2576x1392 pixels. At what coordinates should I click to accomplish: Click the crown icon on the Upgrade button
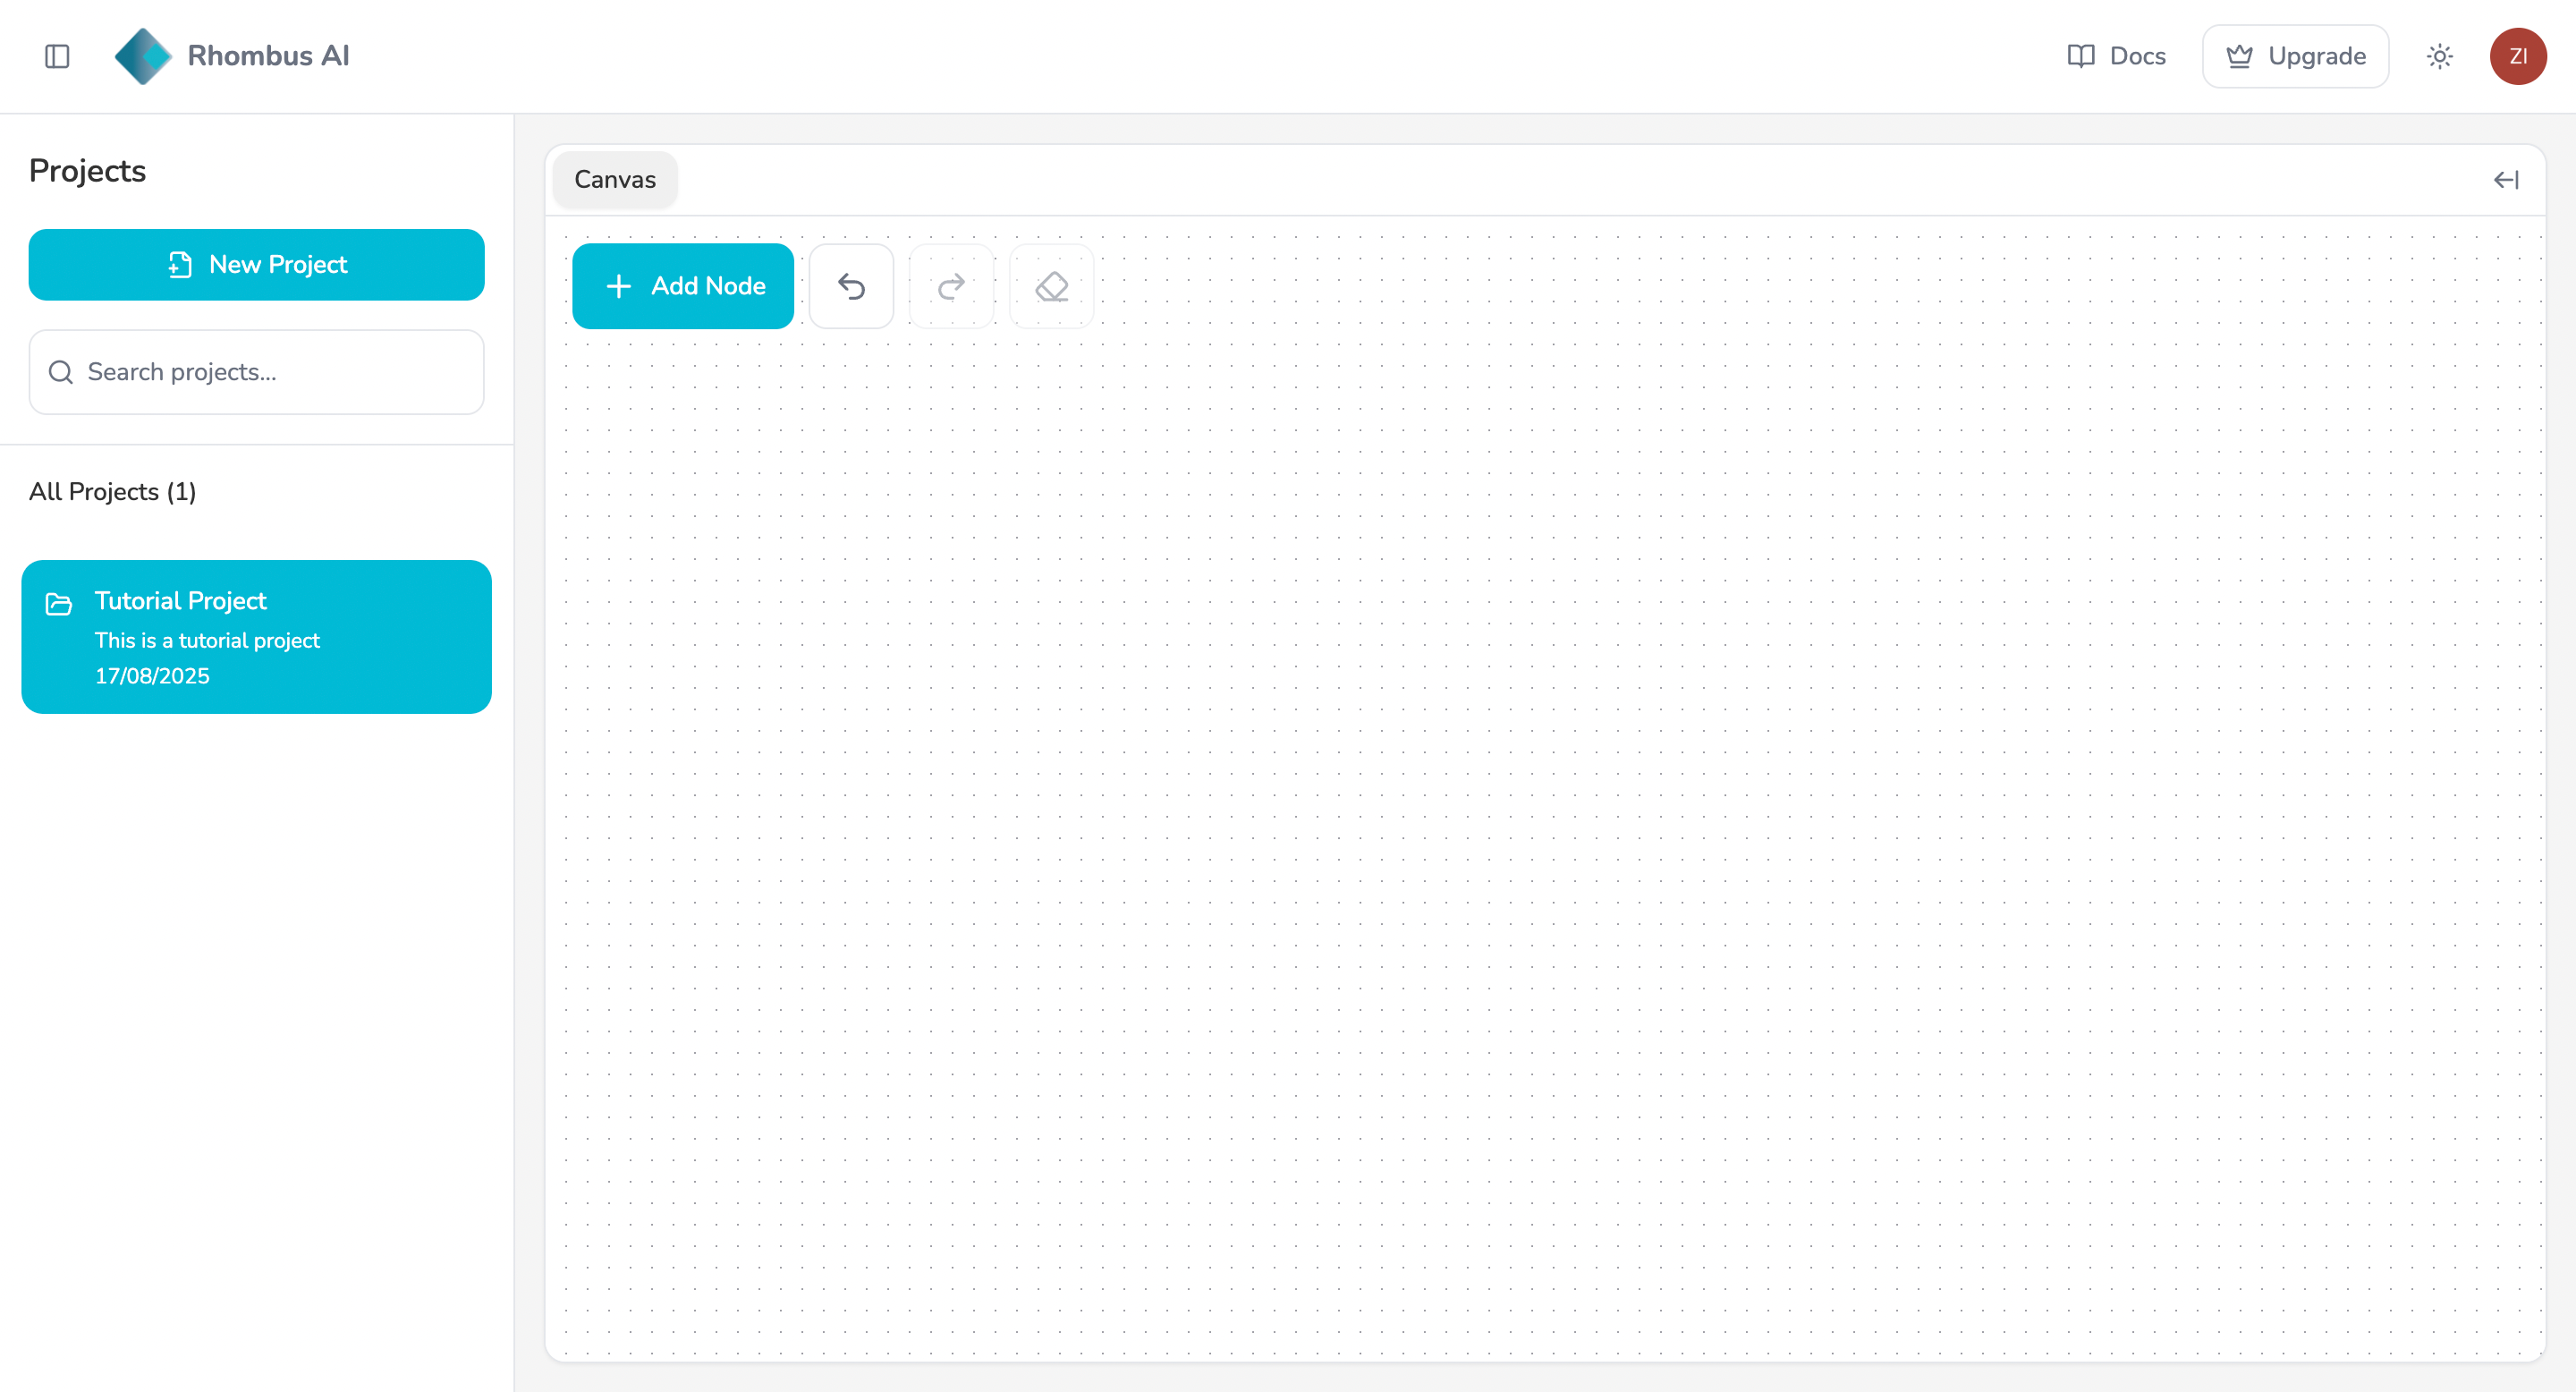tap(2240, 56)
